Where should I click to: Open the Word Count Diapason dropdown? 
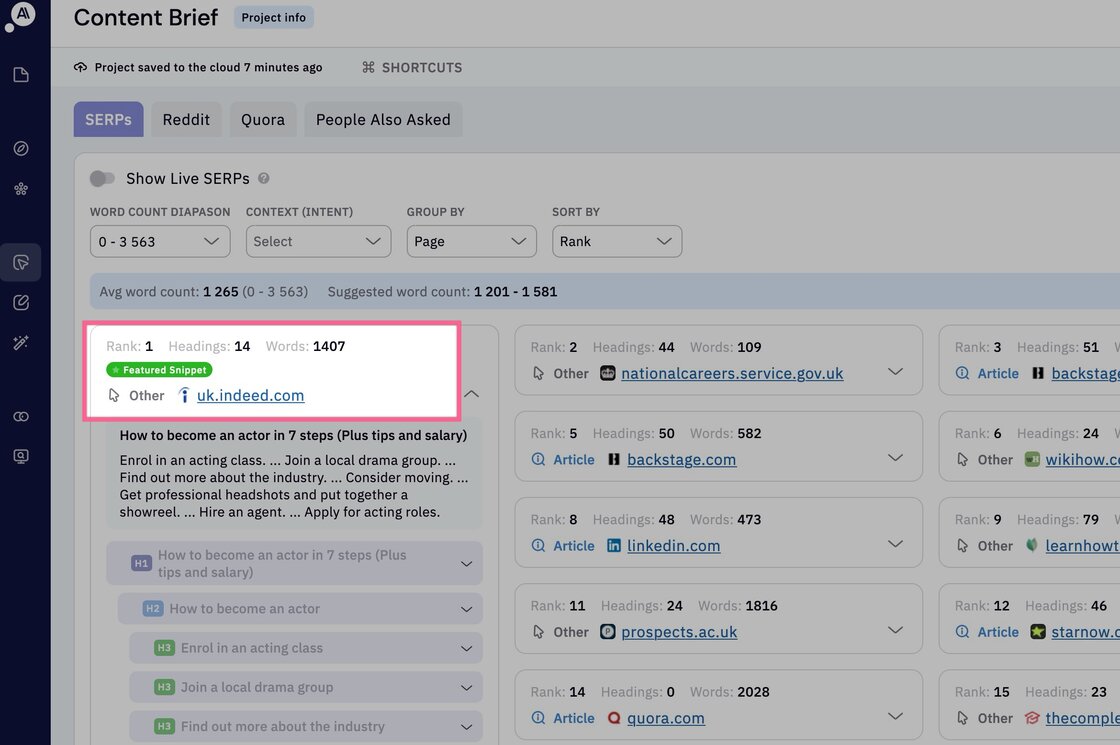(x=160, y=241)
